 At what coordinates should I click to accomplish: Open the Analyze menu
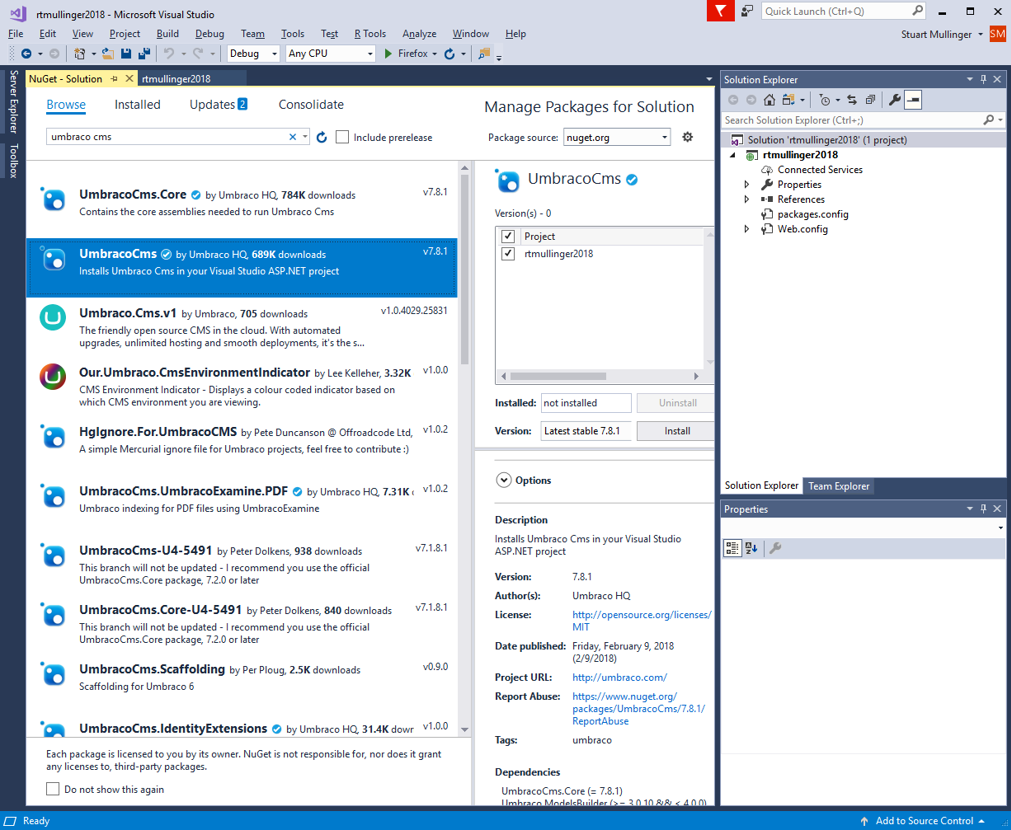[419, 34]
